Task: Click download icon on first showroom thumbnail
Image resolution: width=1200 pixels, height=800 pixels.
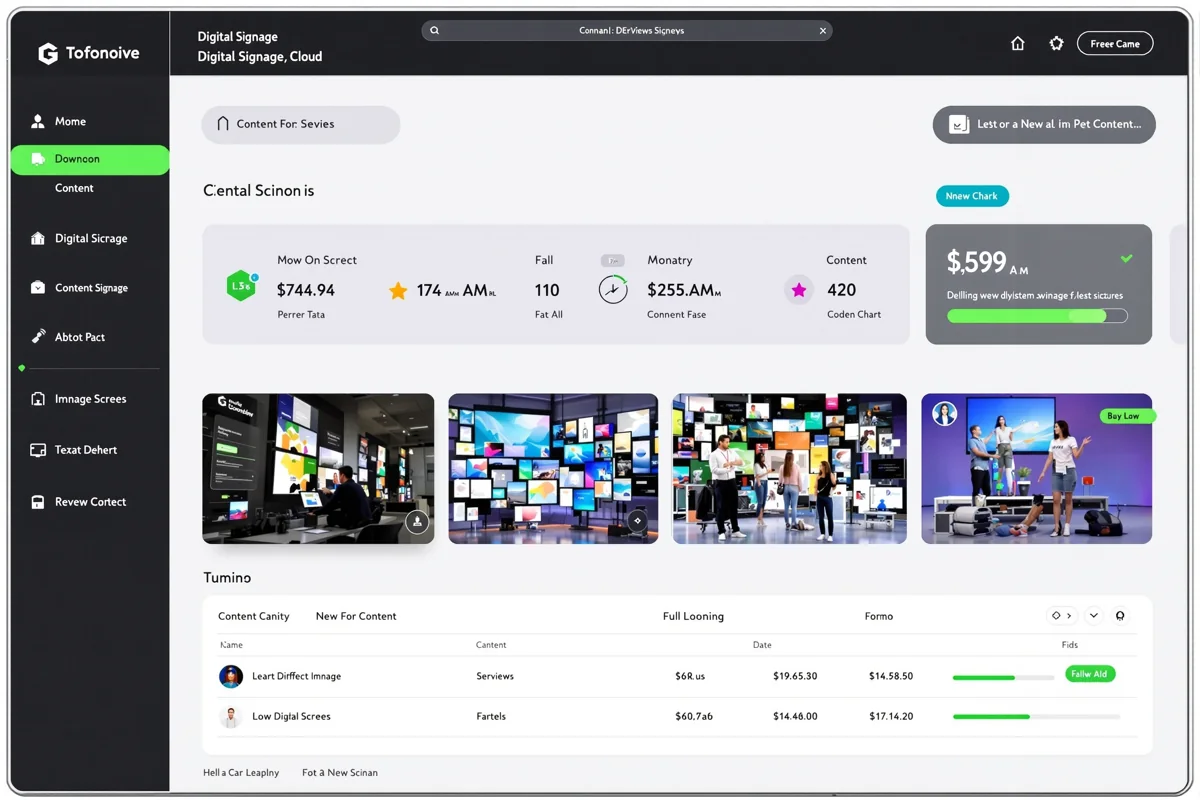Action: point(417,521)
